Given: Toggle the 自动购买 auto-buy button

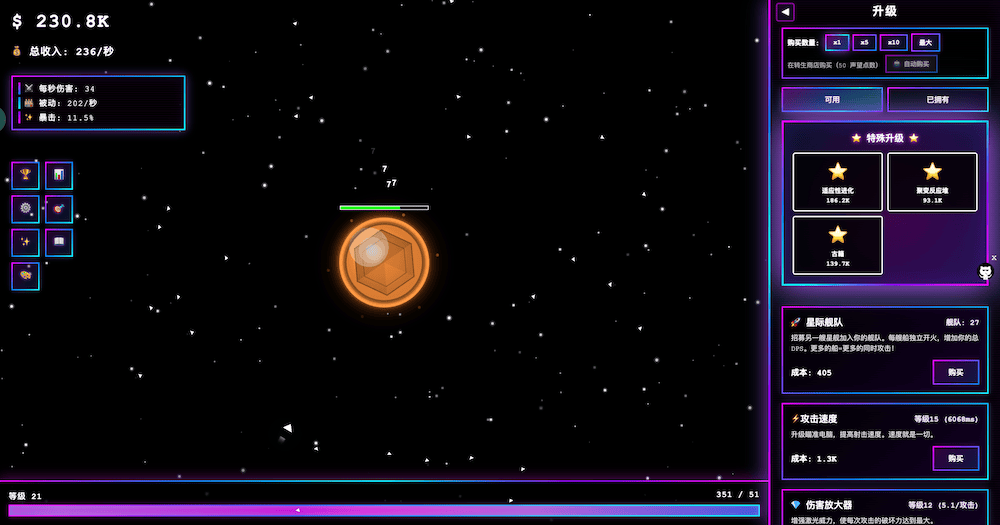Looking at the screenshot, I should (x=911, y=64).
